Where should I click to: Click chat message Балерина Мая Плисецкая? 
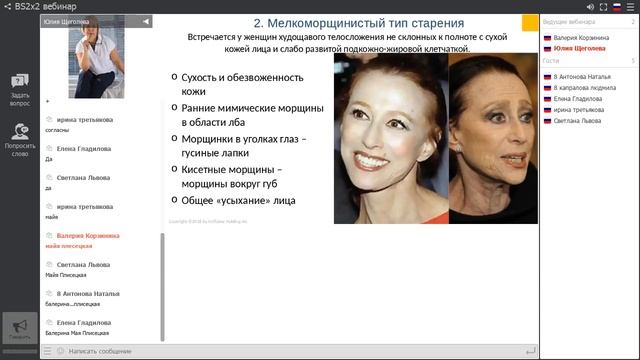77,333
